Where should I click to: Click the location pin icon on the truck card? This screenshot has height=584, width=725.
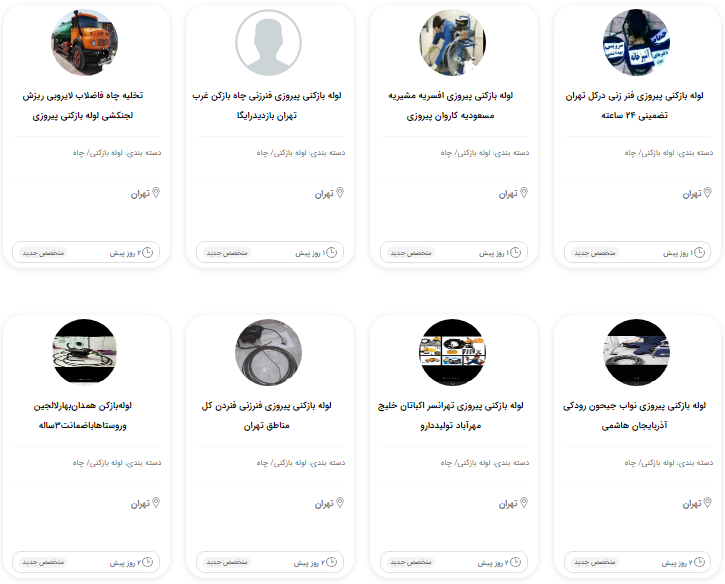(156, 193)
